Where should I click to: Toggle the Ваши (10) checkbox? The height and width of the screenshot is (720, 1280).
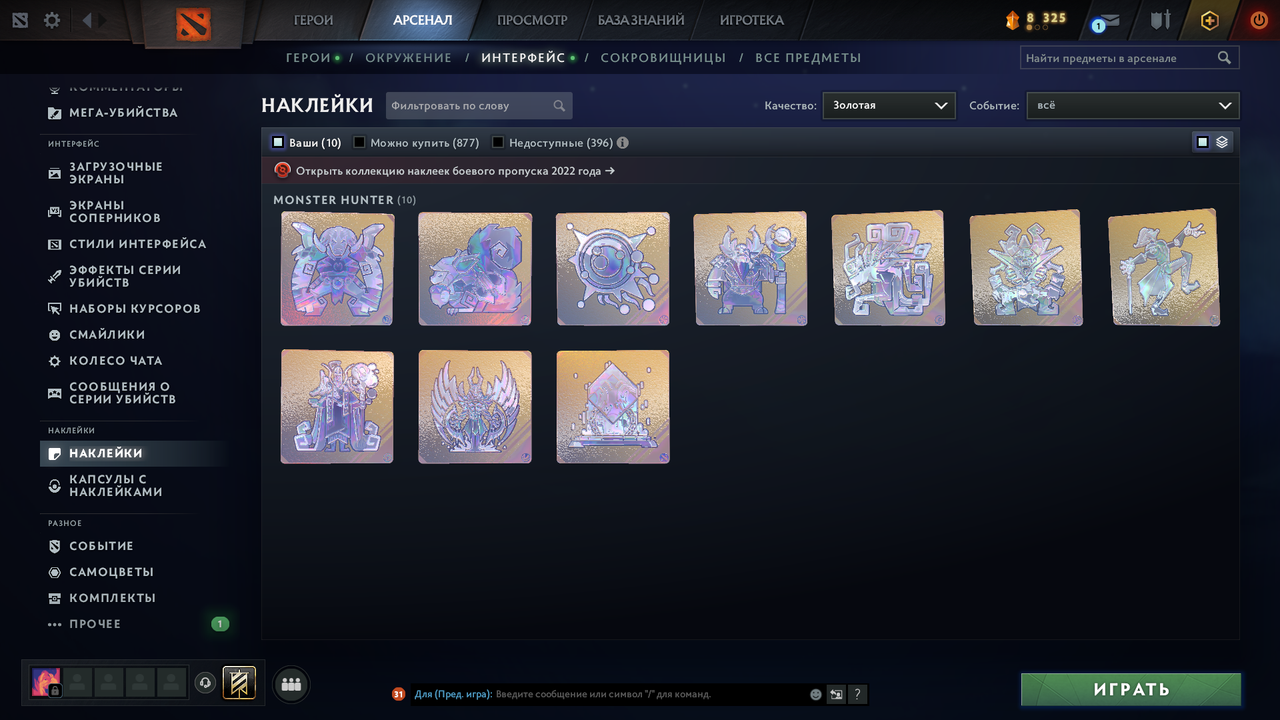(278, 143)
